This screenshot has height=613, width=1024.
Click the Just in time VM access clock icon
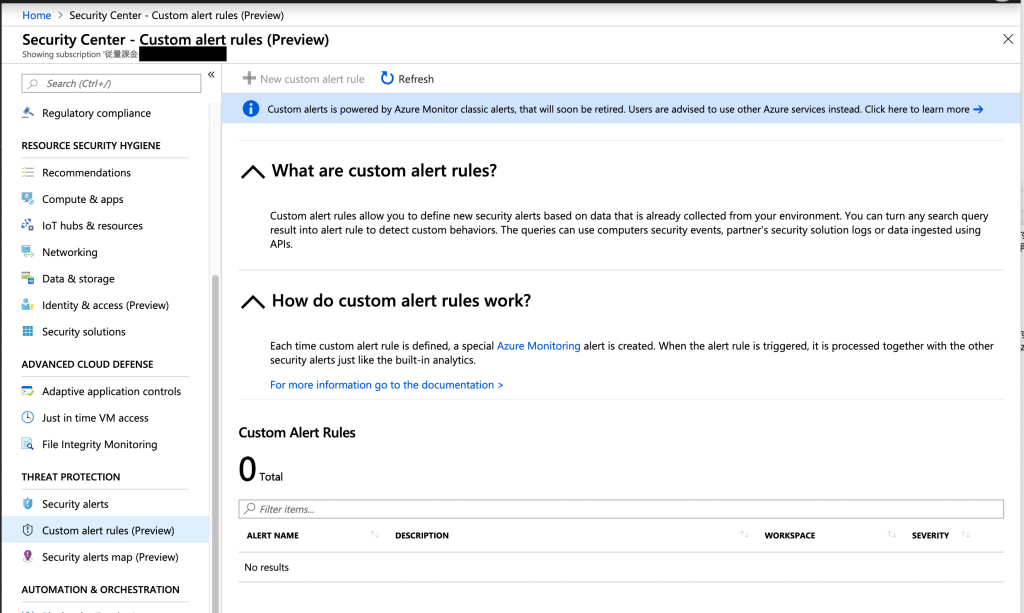tap(27, 417)
